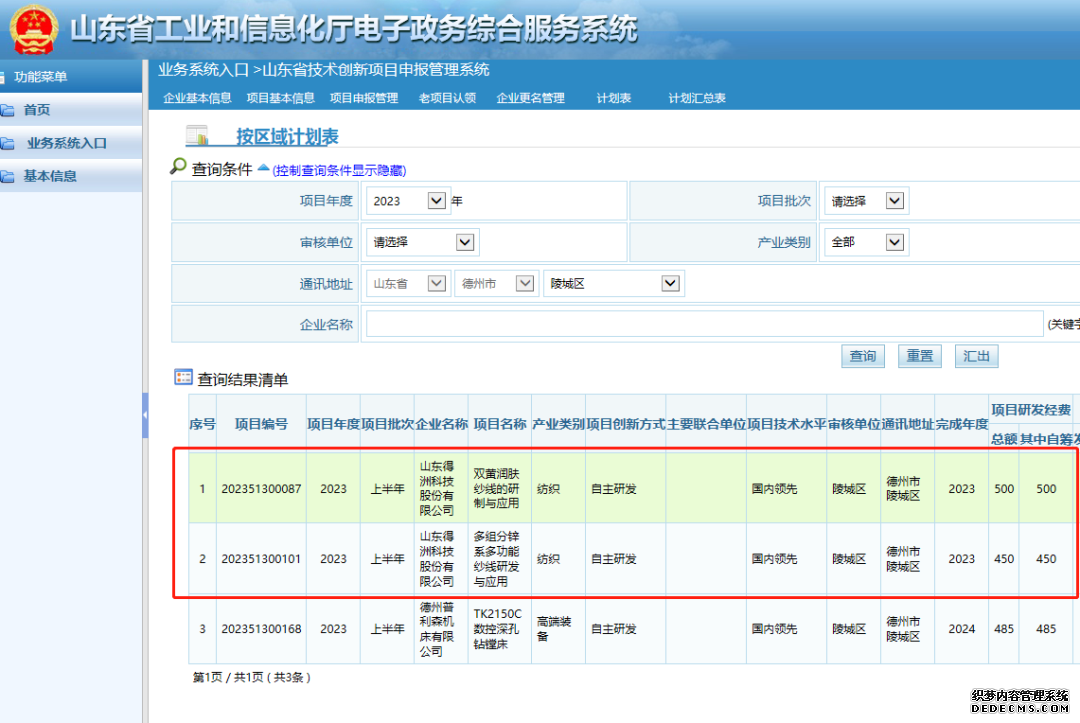Click pagination text 第1页 / 共1页
Screen dimensions: 1080x723
[228, 678]
